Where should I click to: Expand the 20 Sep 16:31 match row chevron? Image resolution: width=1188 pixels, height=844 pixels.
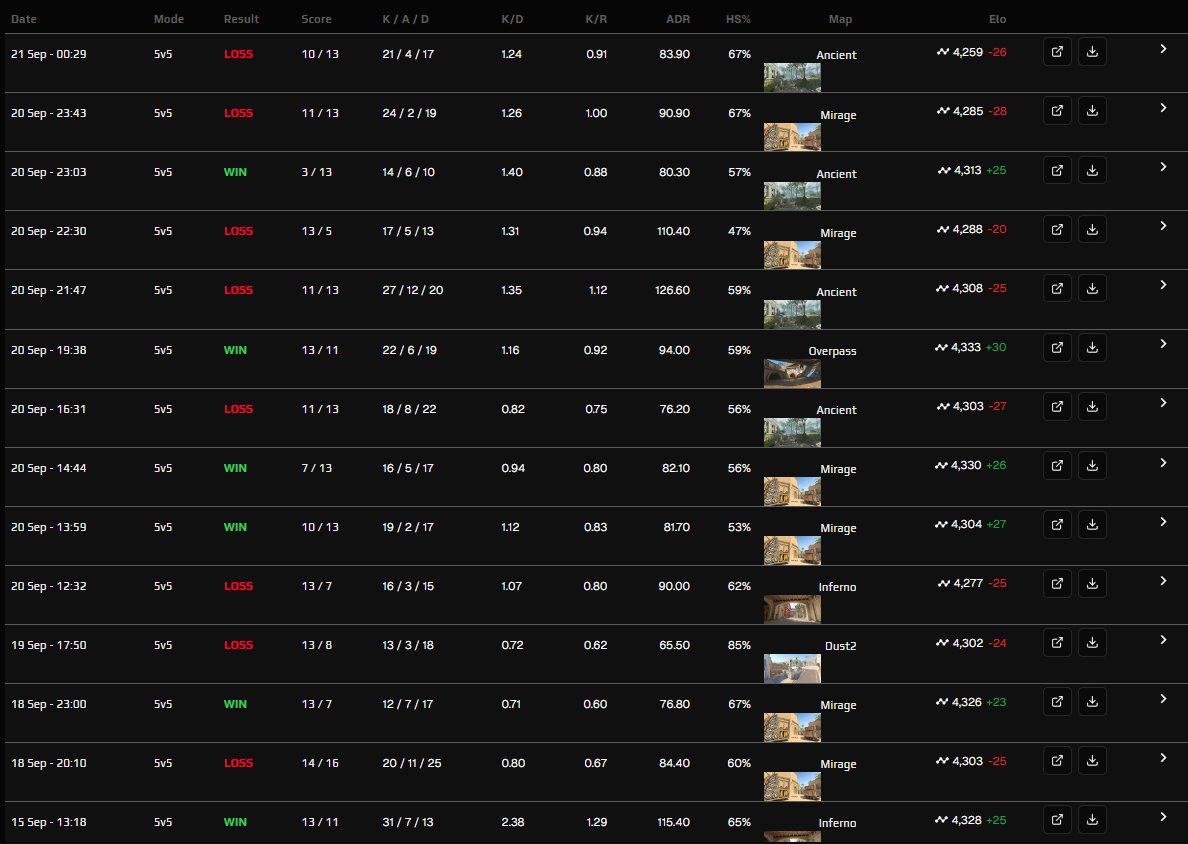tap(1163, 404)
